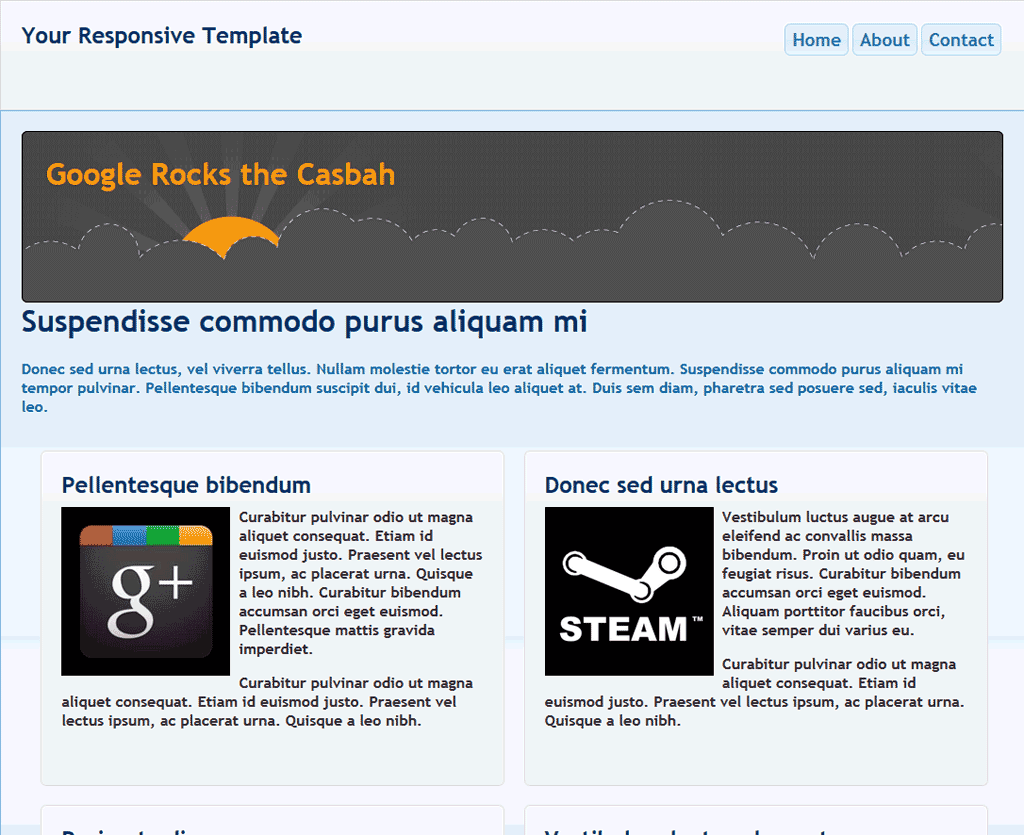Click the 'Pellentesque bibendum' card heading
The width and height of the screenshot is (1024, 835).
click(186, 486)
